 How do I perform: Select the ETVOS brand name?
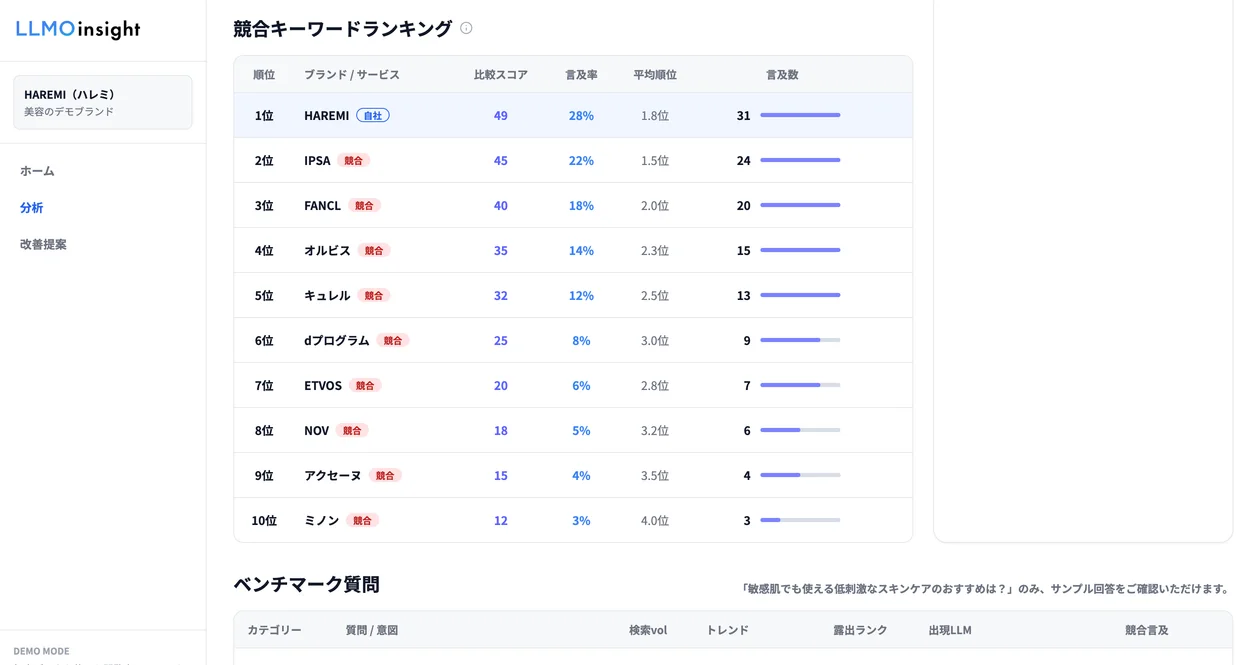323,385
